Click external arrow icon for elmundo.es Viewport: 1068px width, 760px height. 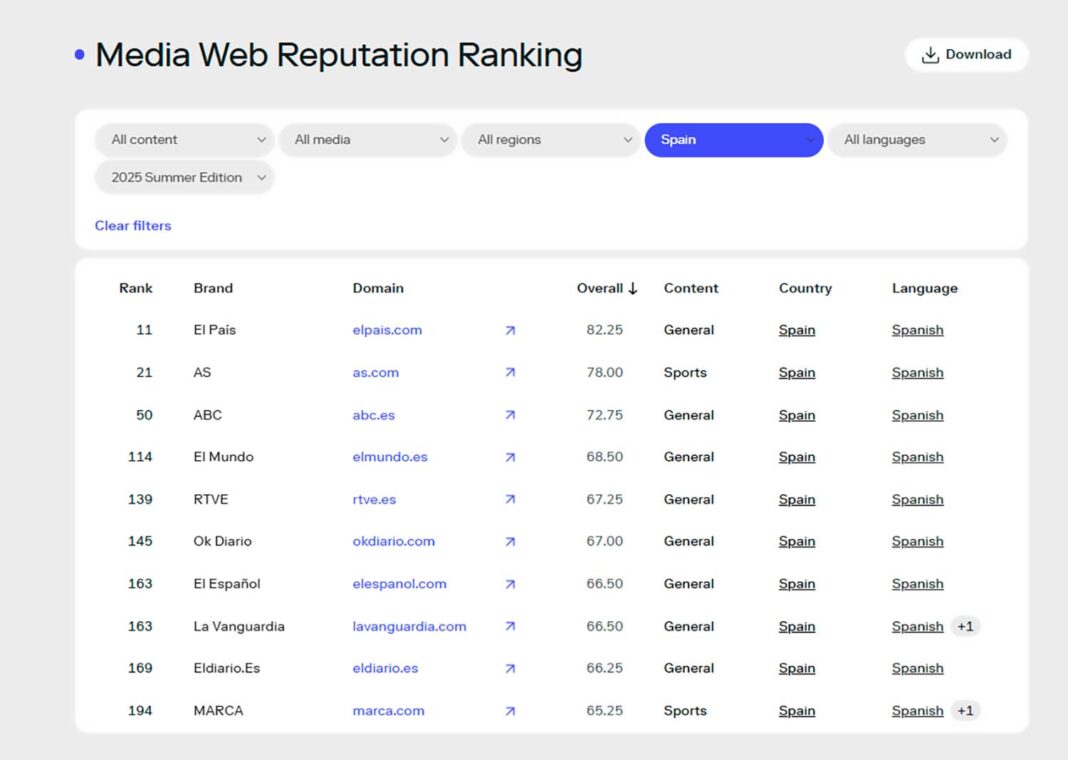(x=510, y=457)
